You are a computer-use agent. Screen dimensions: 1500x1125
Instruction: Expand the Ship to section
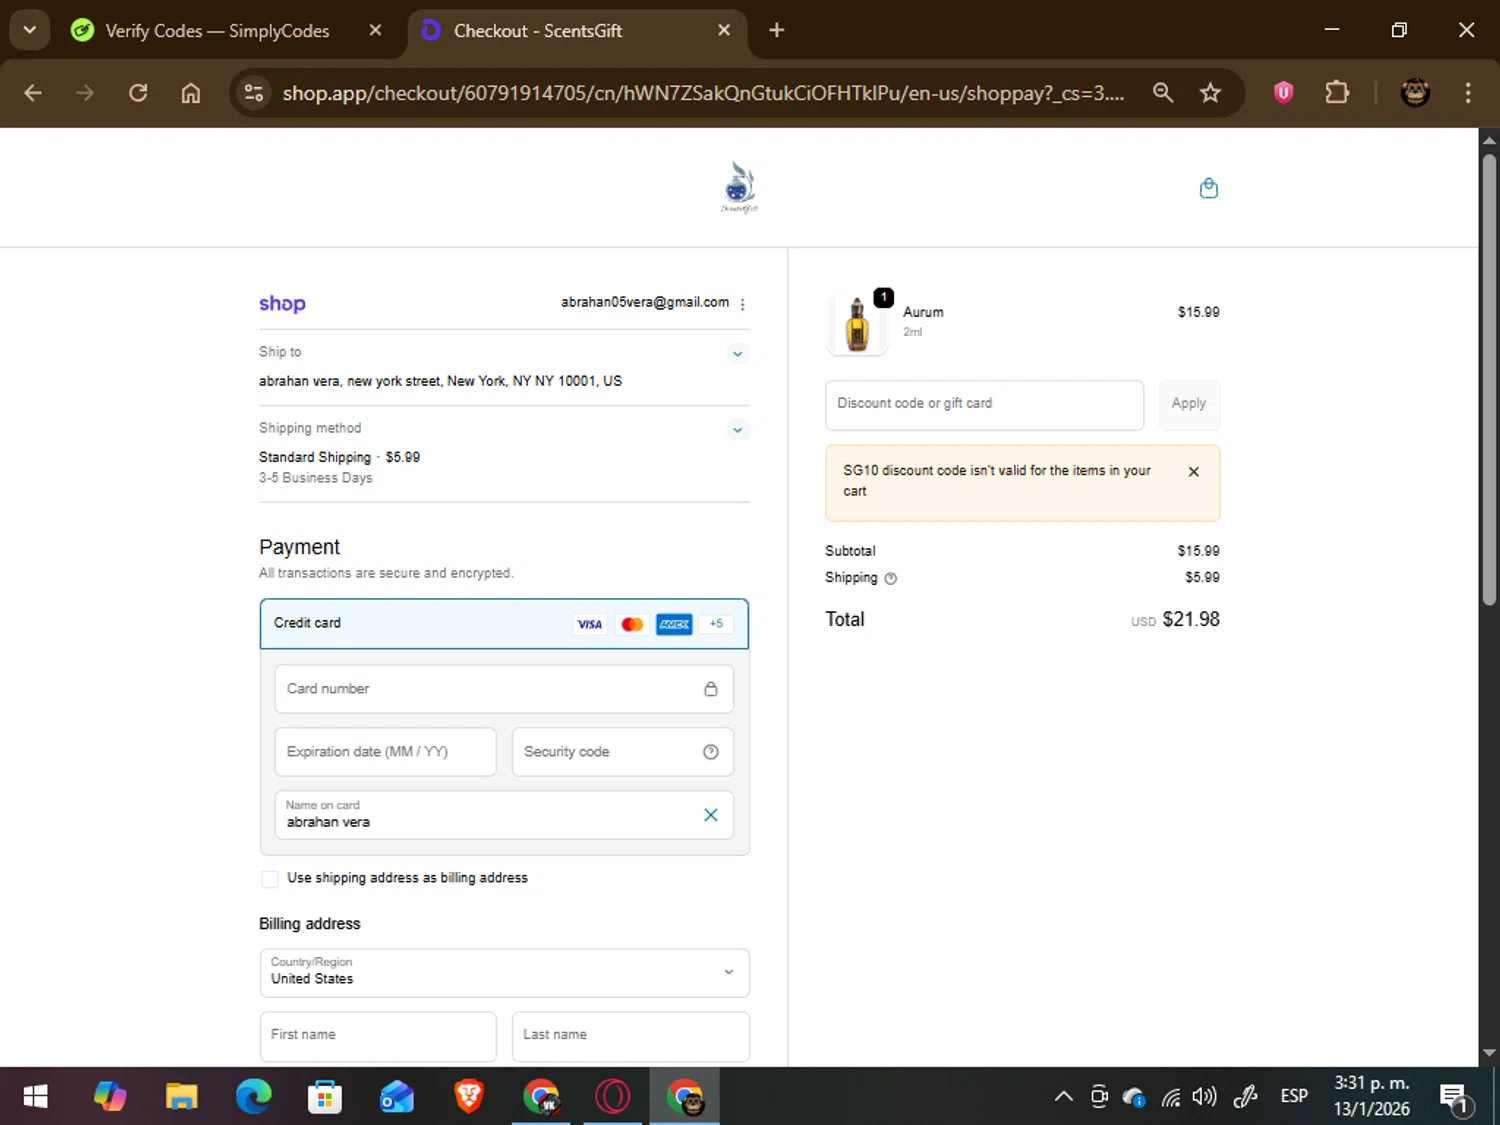737,354
